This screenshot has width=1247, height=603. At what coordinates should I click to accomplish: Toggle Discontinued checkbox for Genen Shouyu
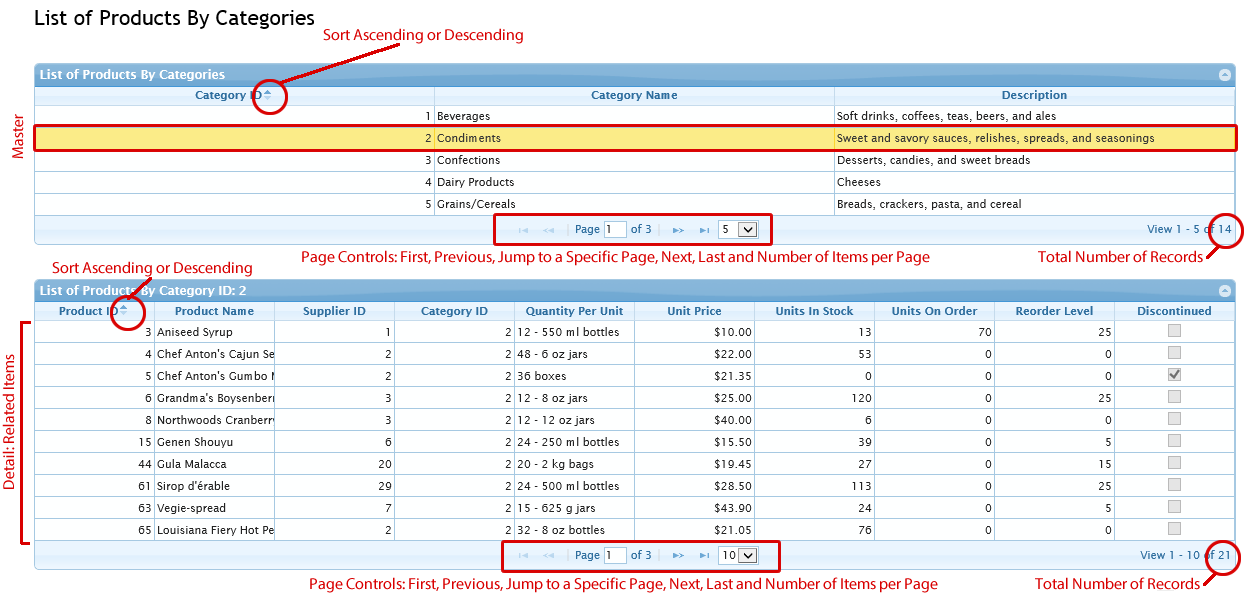point(1174,441)
